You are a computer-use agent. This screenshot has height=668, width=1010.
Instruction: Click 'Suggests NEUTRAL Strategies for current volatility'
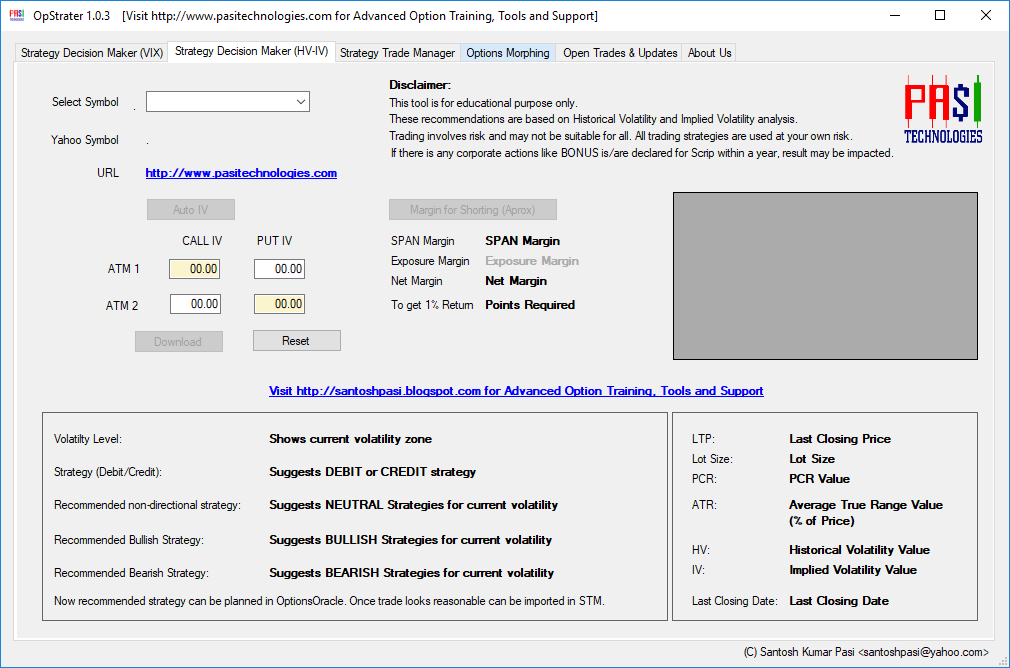(x=414, y=505)
